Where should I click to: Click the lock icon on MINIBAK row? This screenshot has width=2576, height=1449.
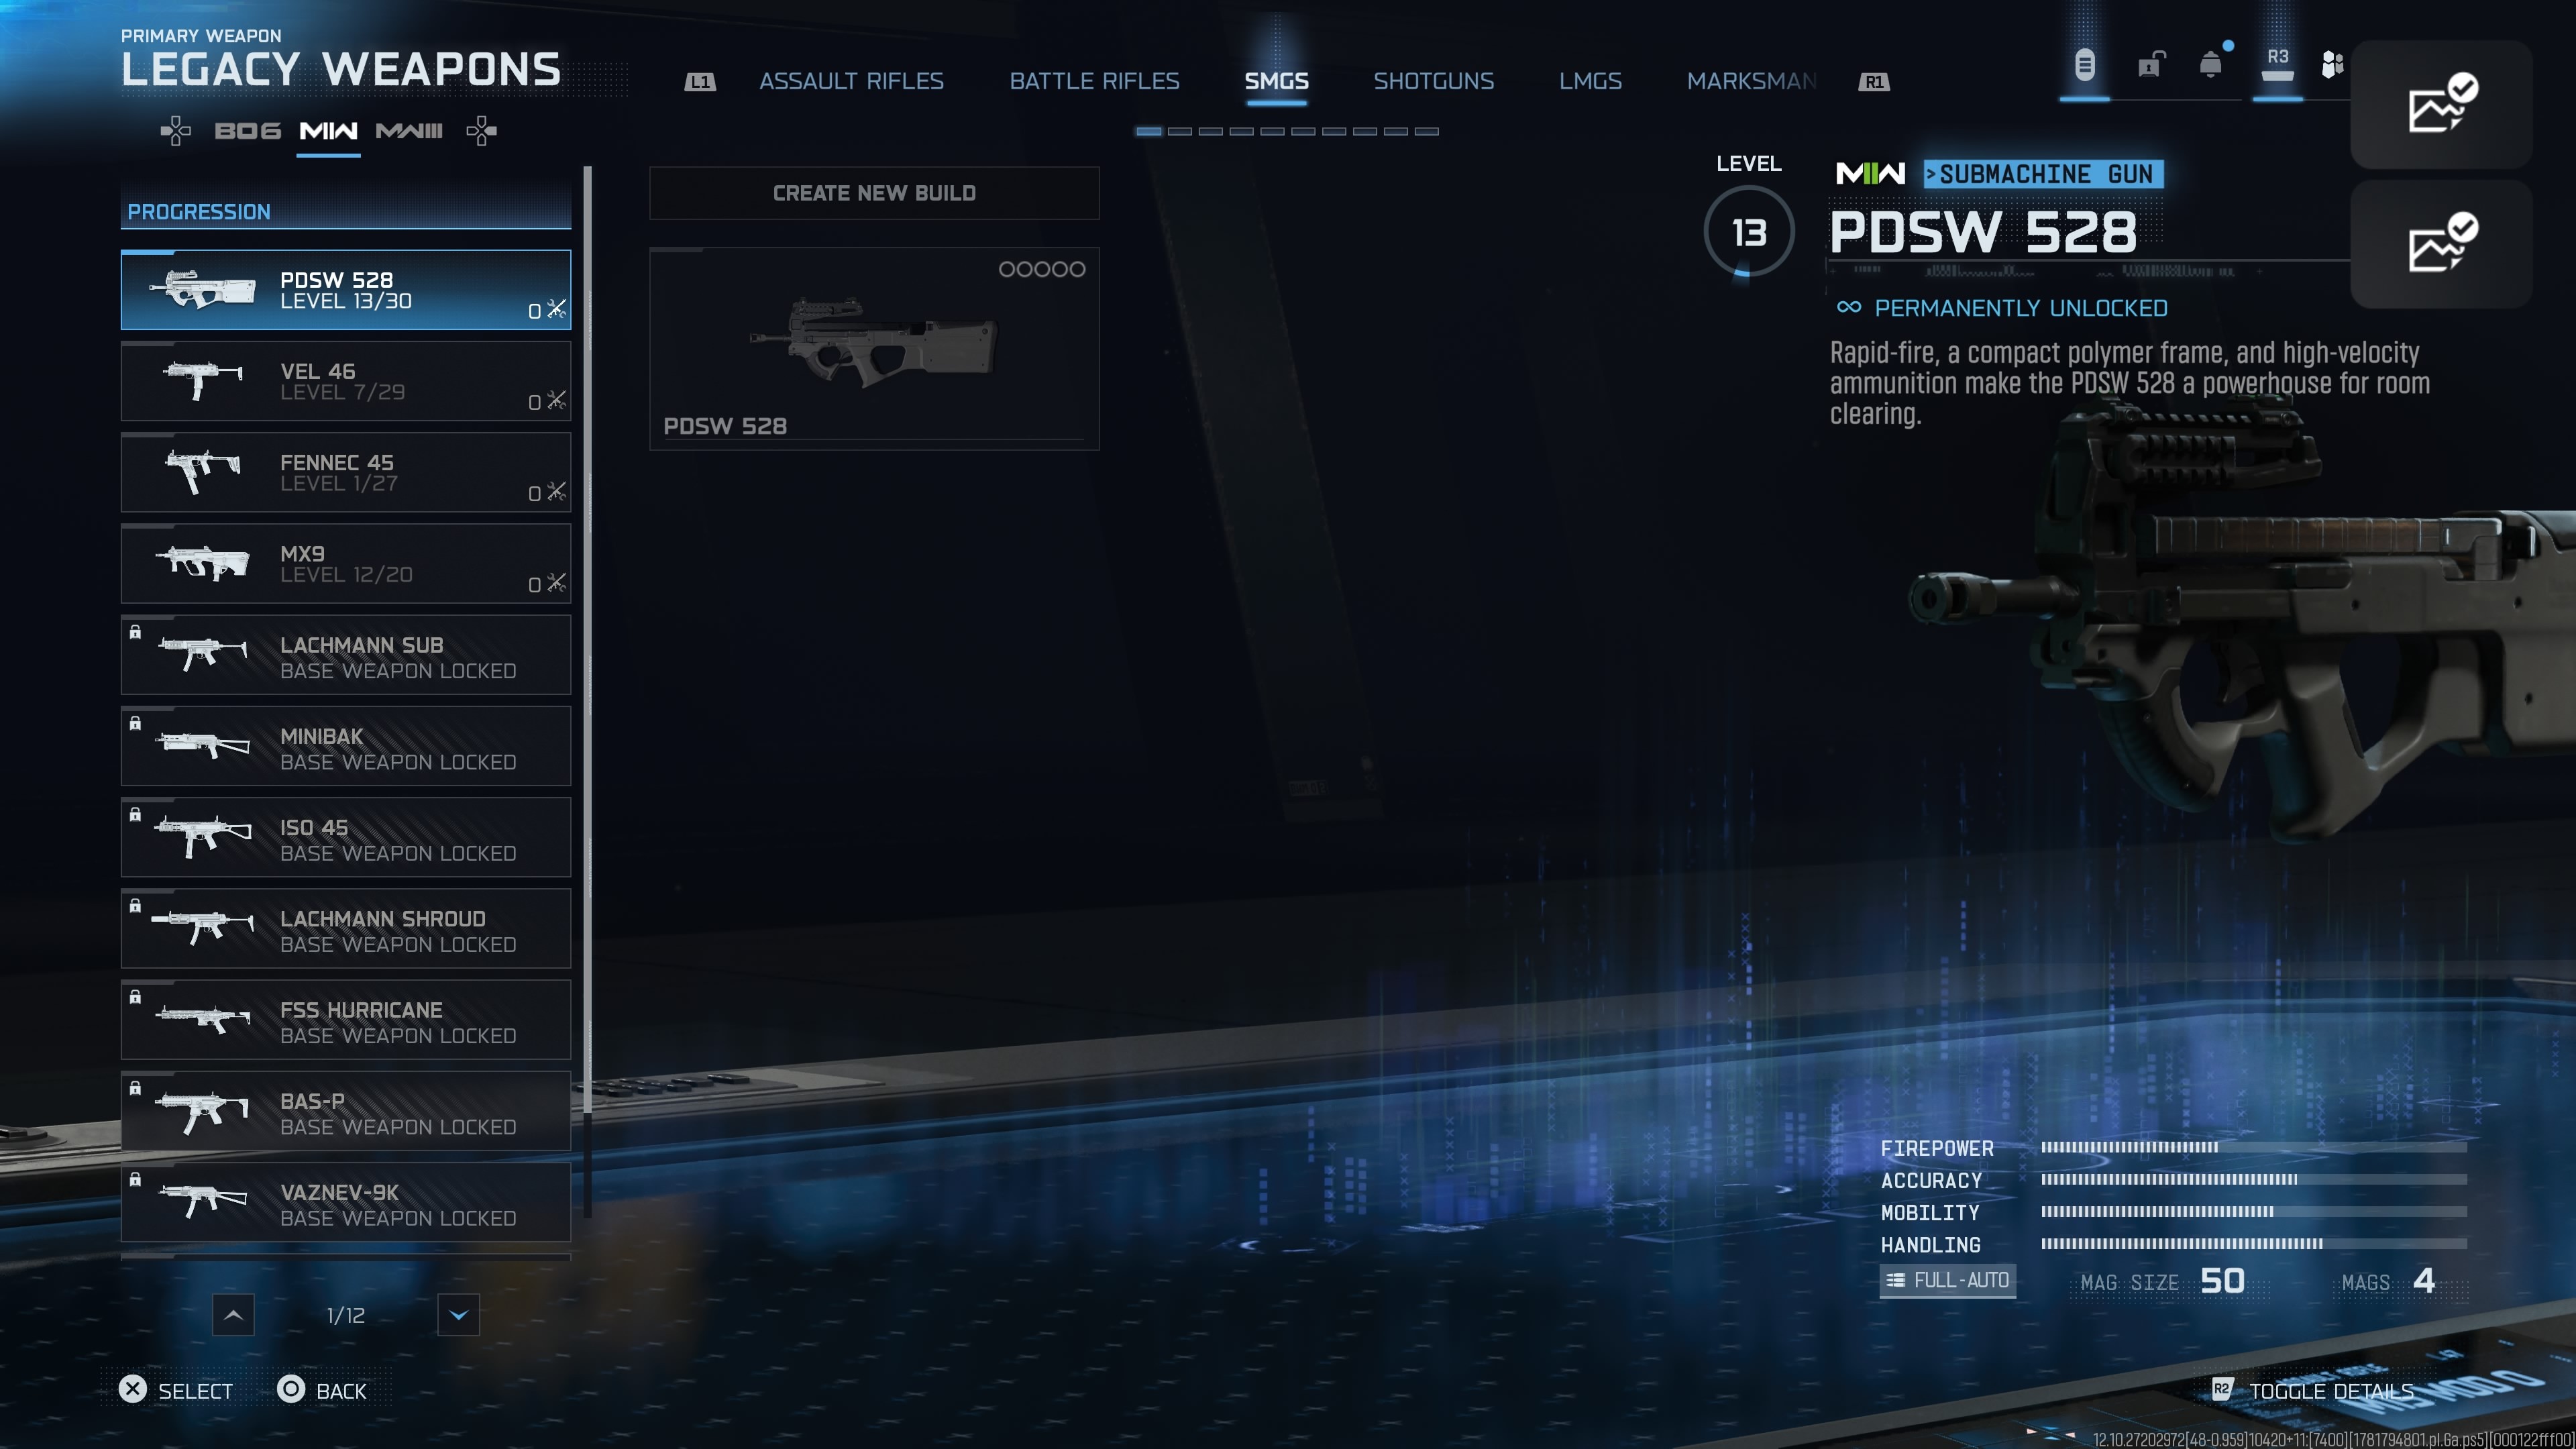tap(135, 723)
